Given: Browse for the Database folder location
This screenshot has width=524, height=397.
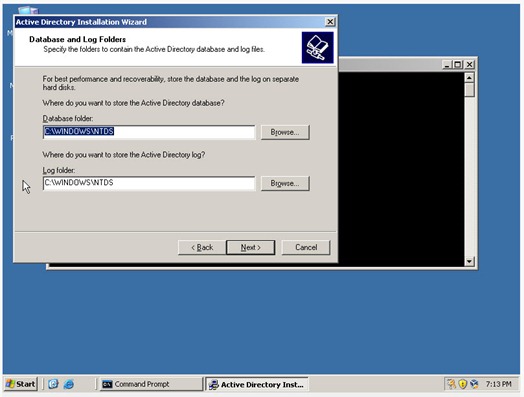Looking at the screenshot, I should (x=285, y=132).
